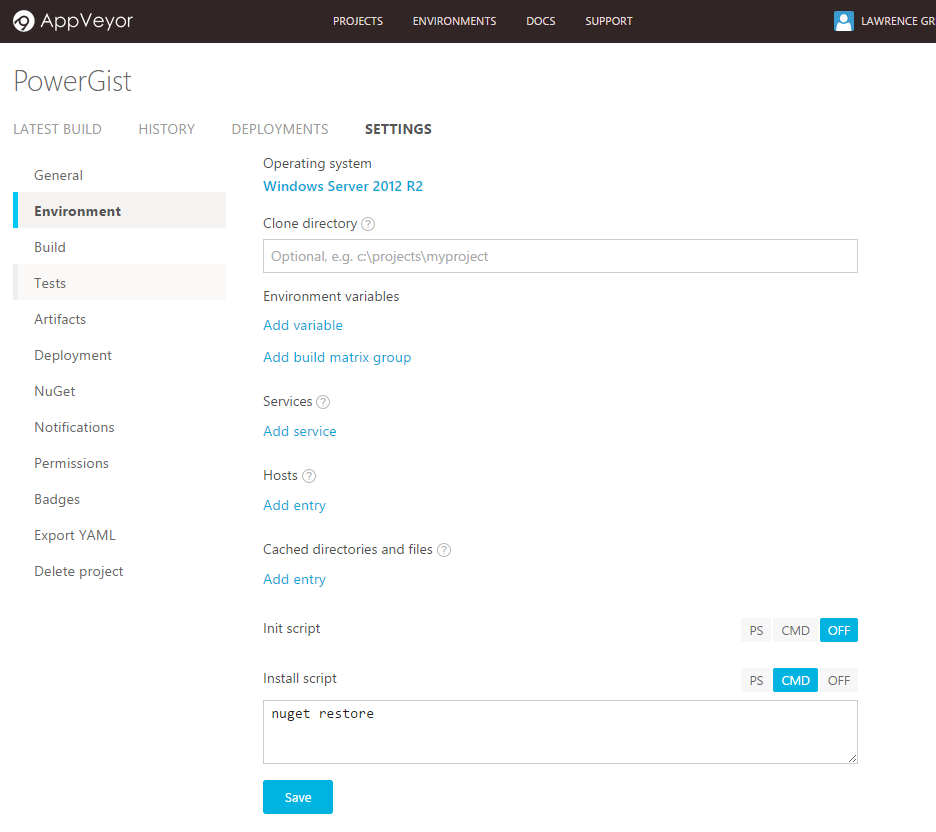
Task: Click help icon beside Cached directories and files
Action: [x=444, y=550]
